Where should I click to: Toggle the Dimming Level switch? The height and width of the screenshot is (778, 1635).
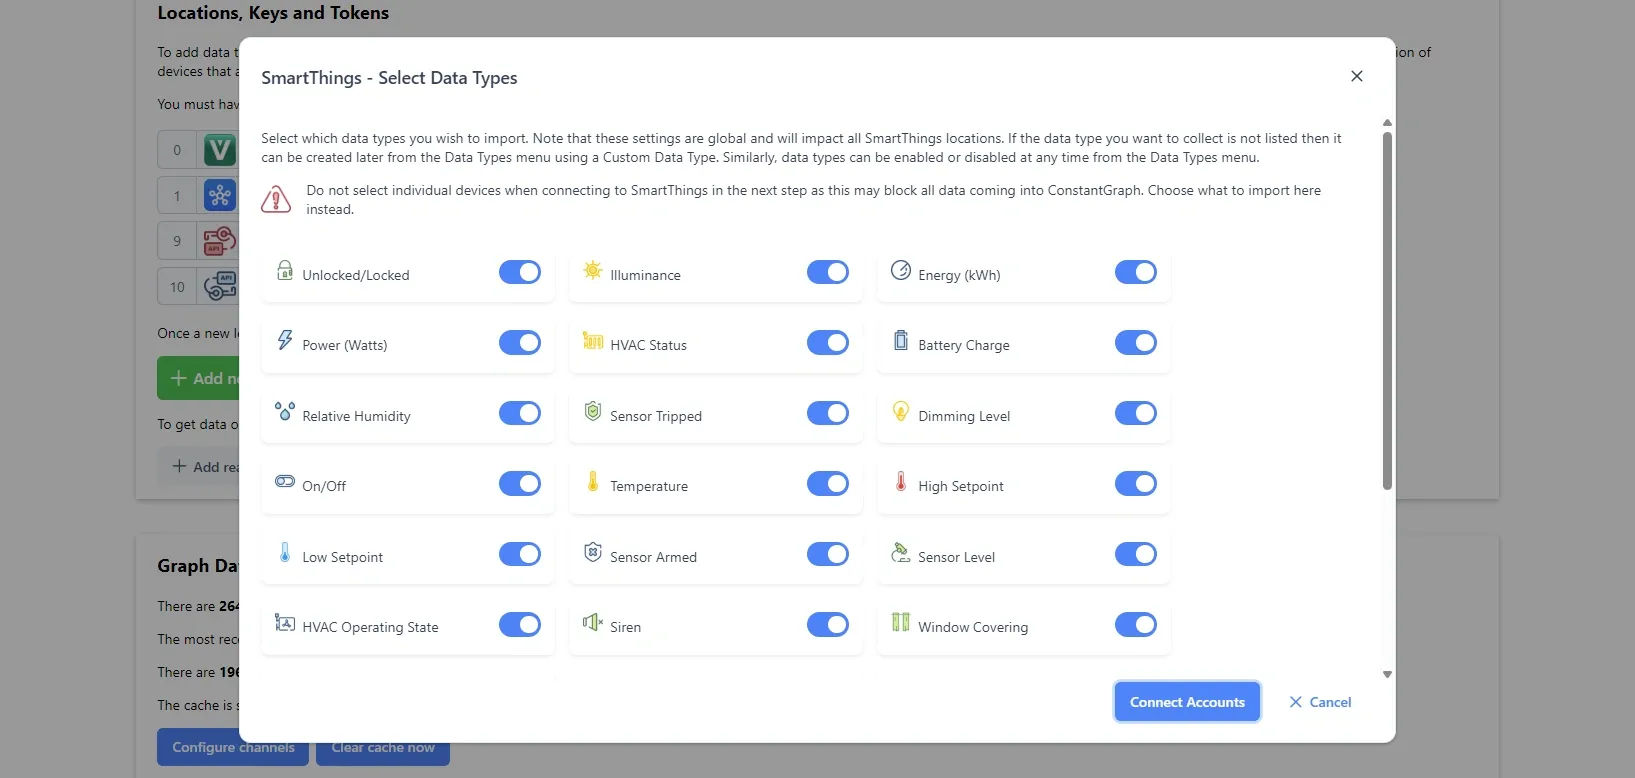[1136, 413]
